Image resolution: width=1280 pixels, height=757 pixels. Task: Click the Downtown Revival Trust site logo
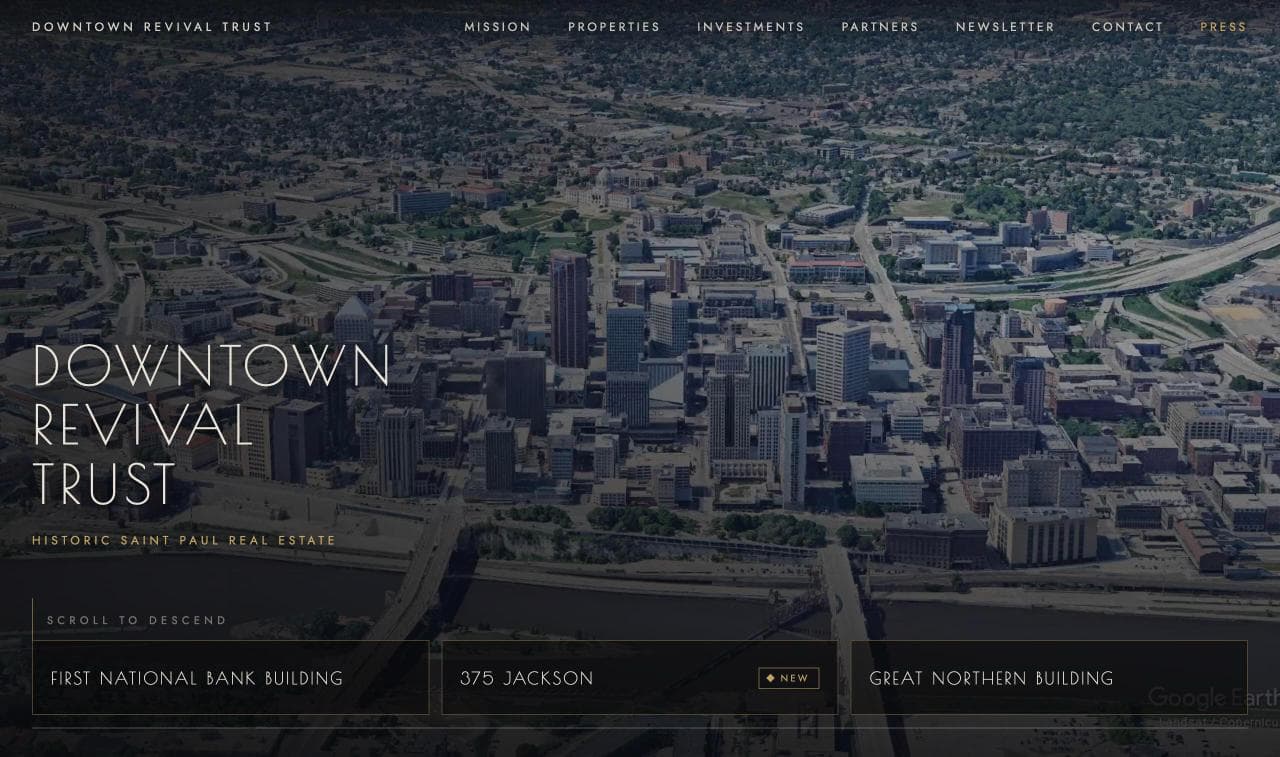(x=152, y=27)
